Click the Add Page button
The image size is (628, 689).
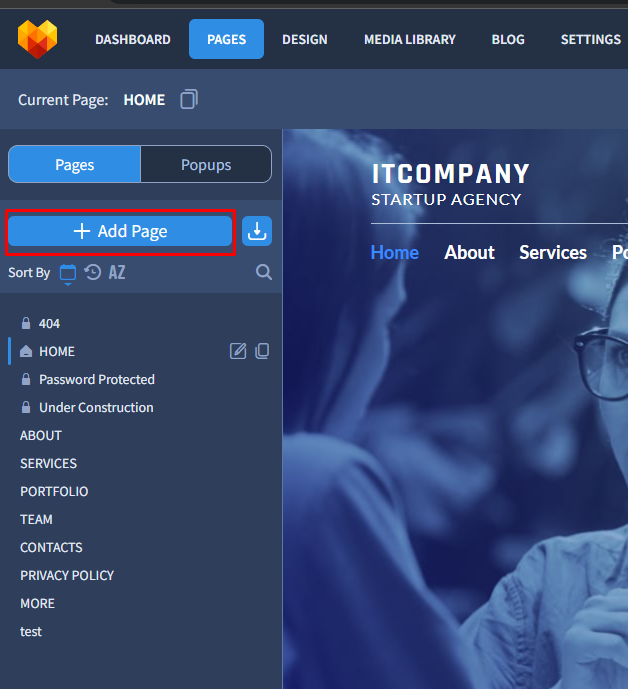click(x=120, y=231)
